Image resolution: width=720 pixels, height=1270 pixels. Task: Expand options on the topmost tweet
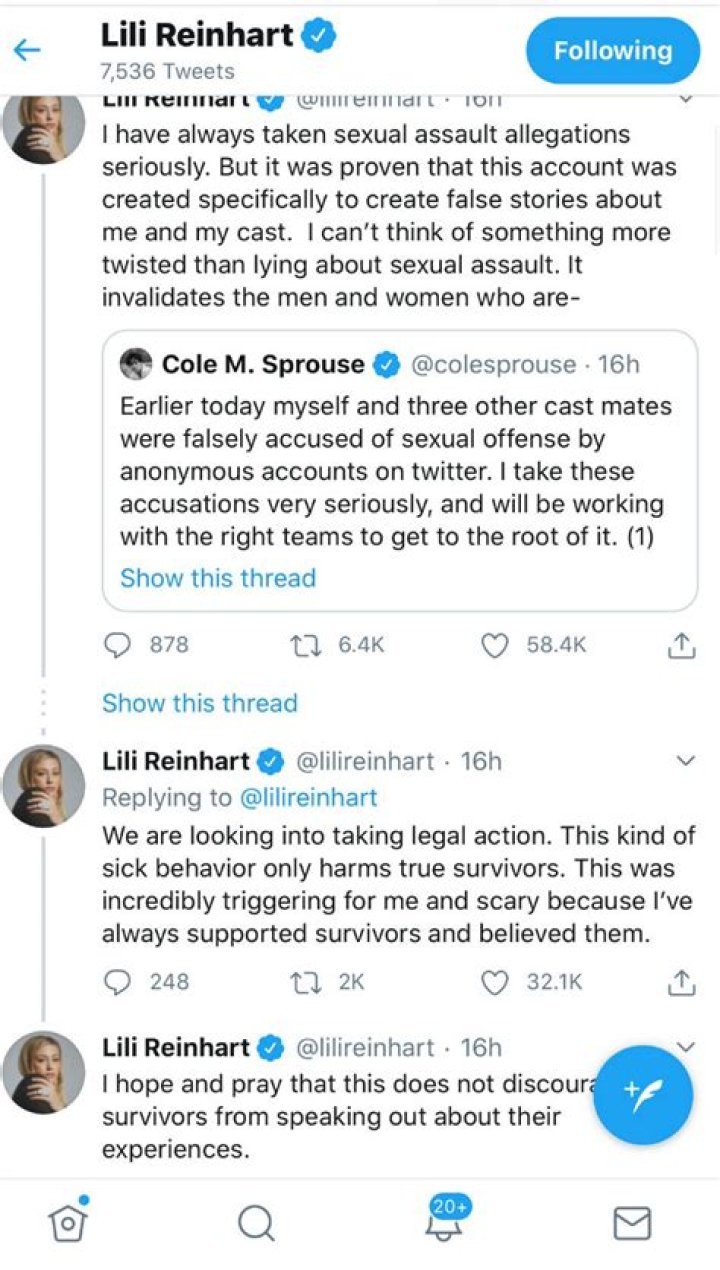(x=687, y=97)
